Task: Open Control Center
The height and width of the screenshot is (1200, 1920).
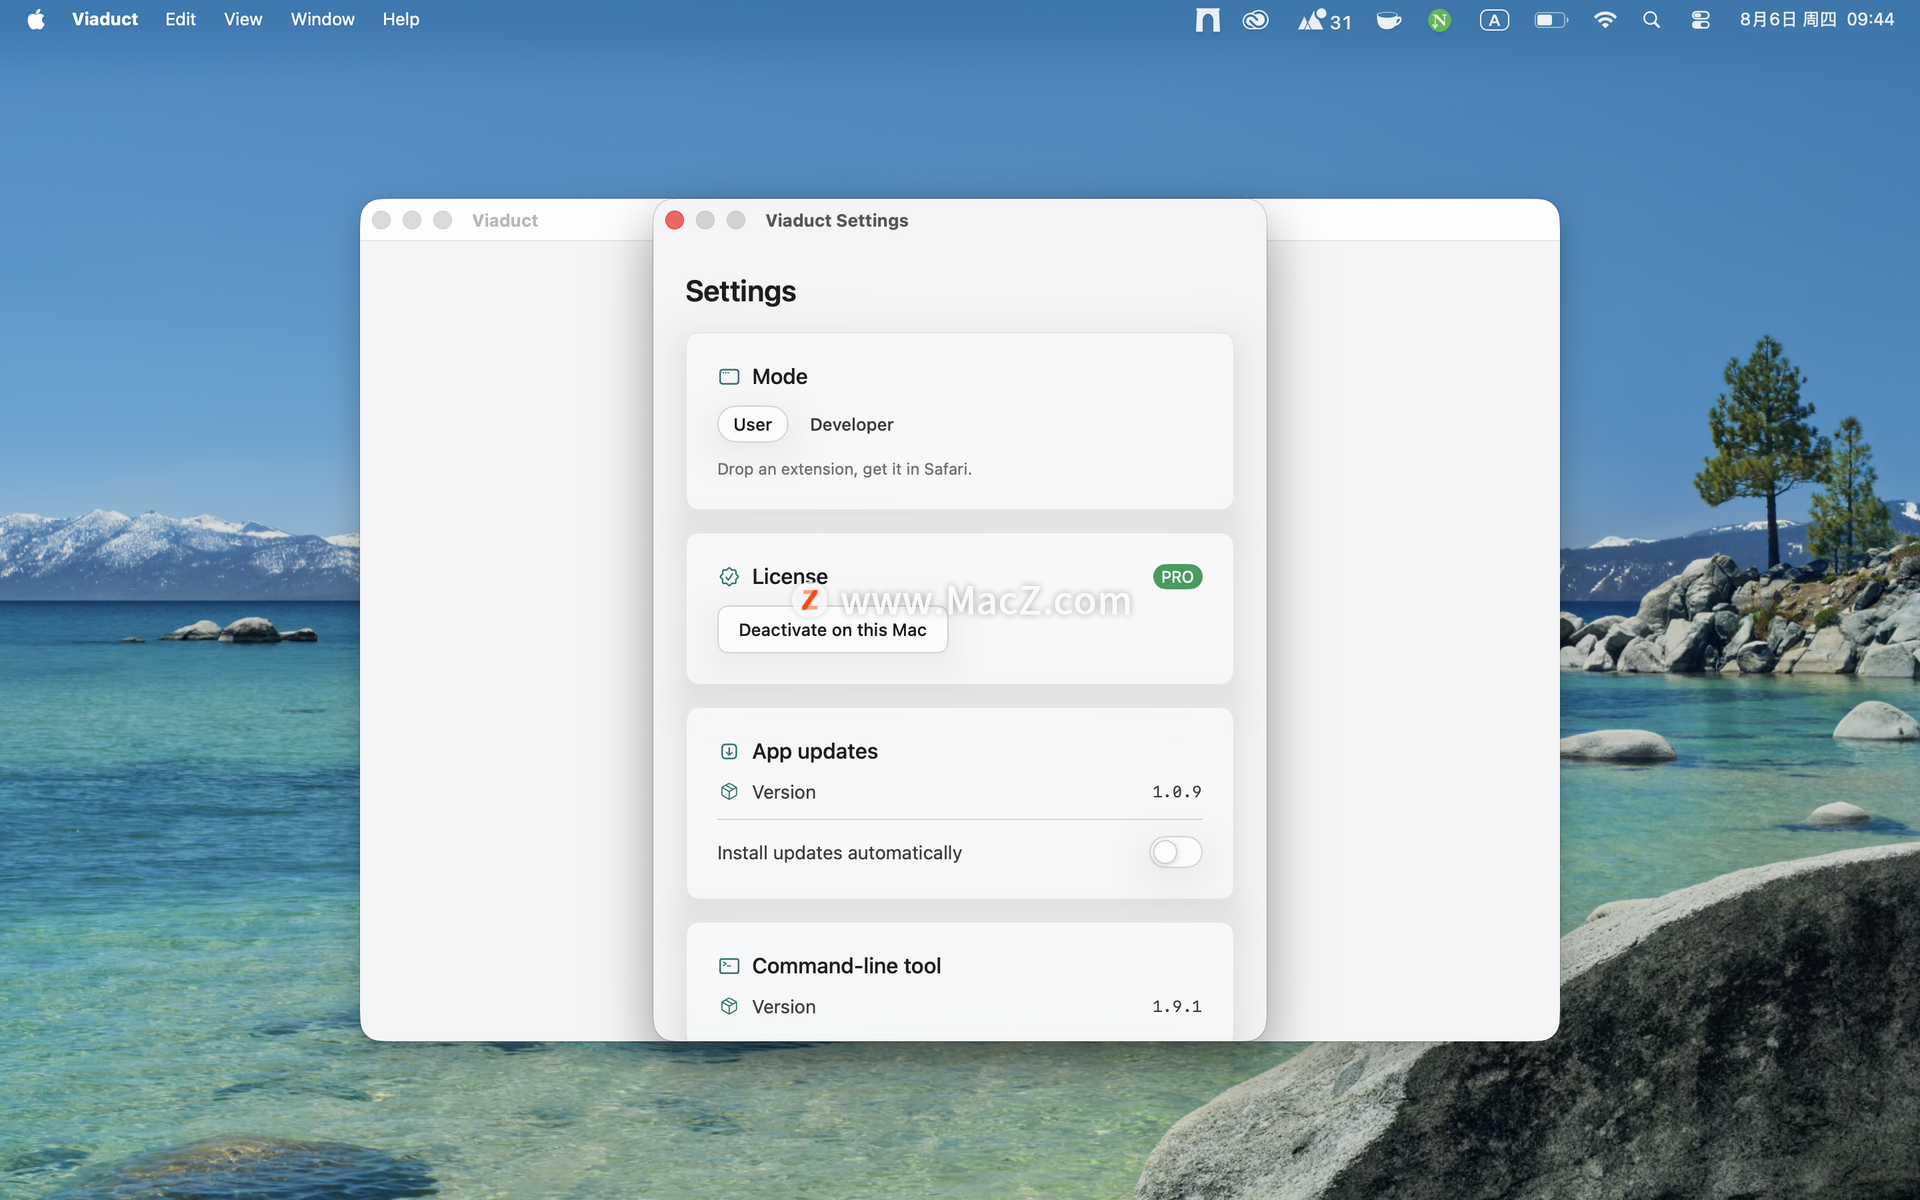Action: 1700,20
